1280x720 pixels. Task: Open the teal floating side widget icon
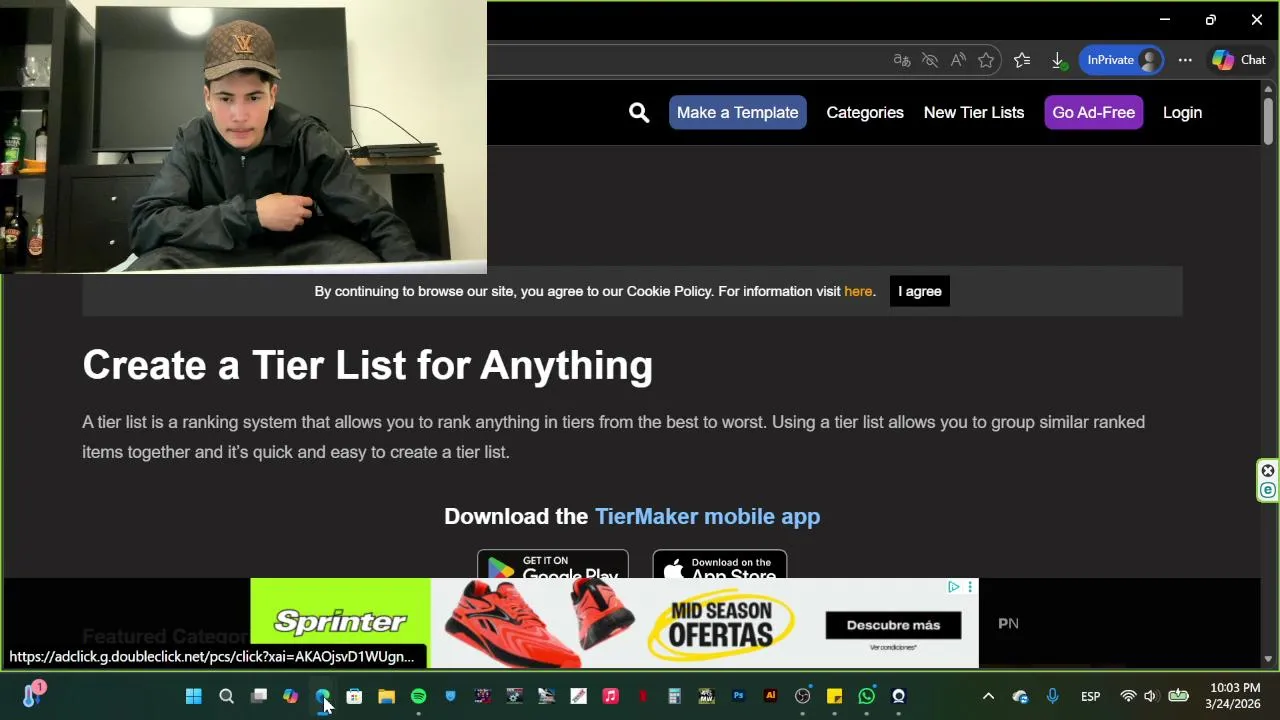pos(1268,490)
